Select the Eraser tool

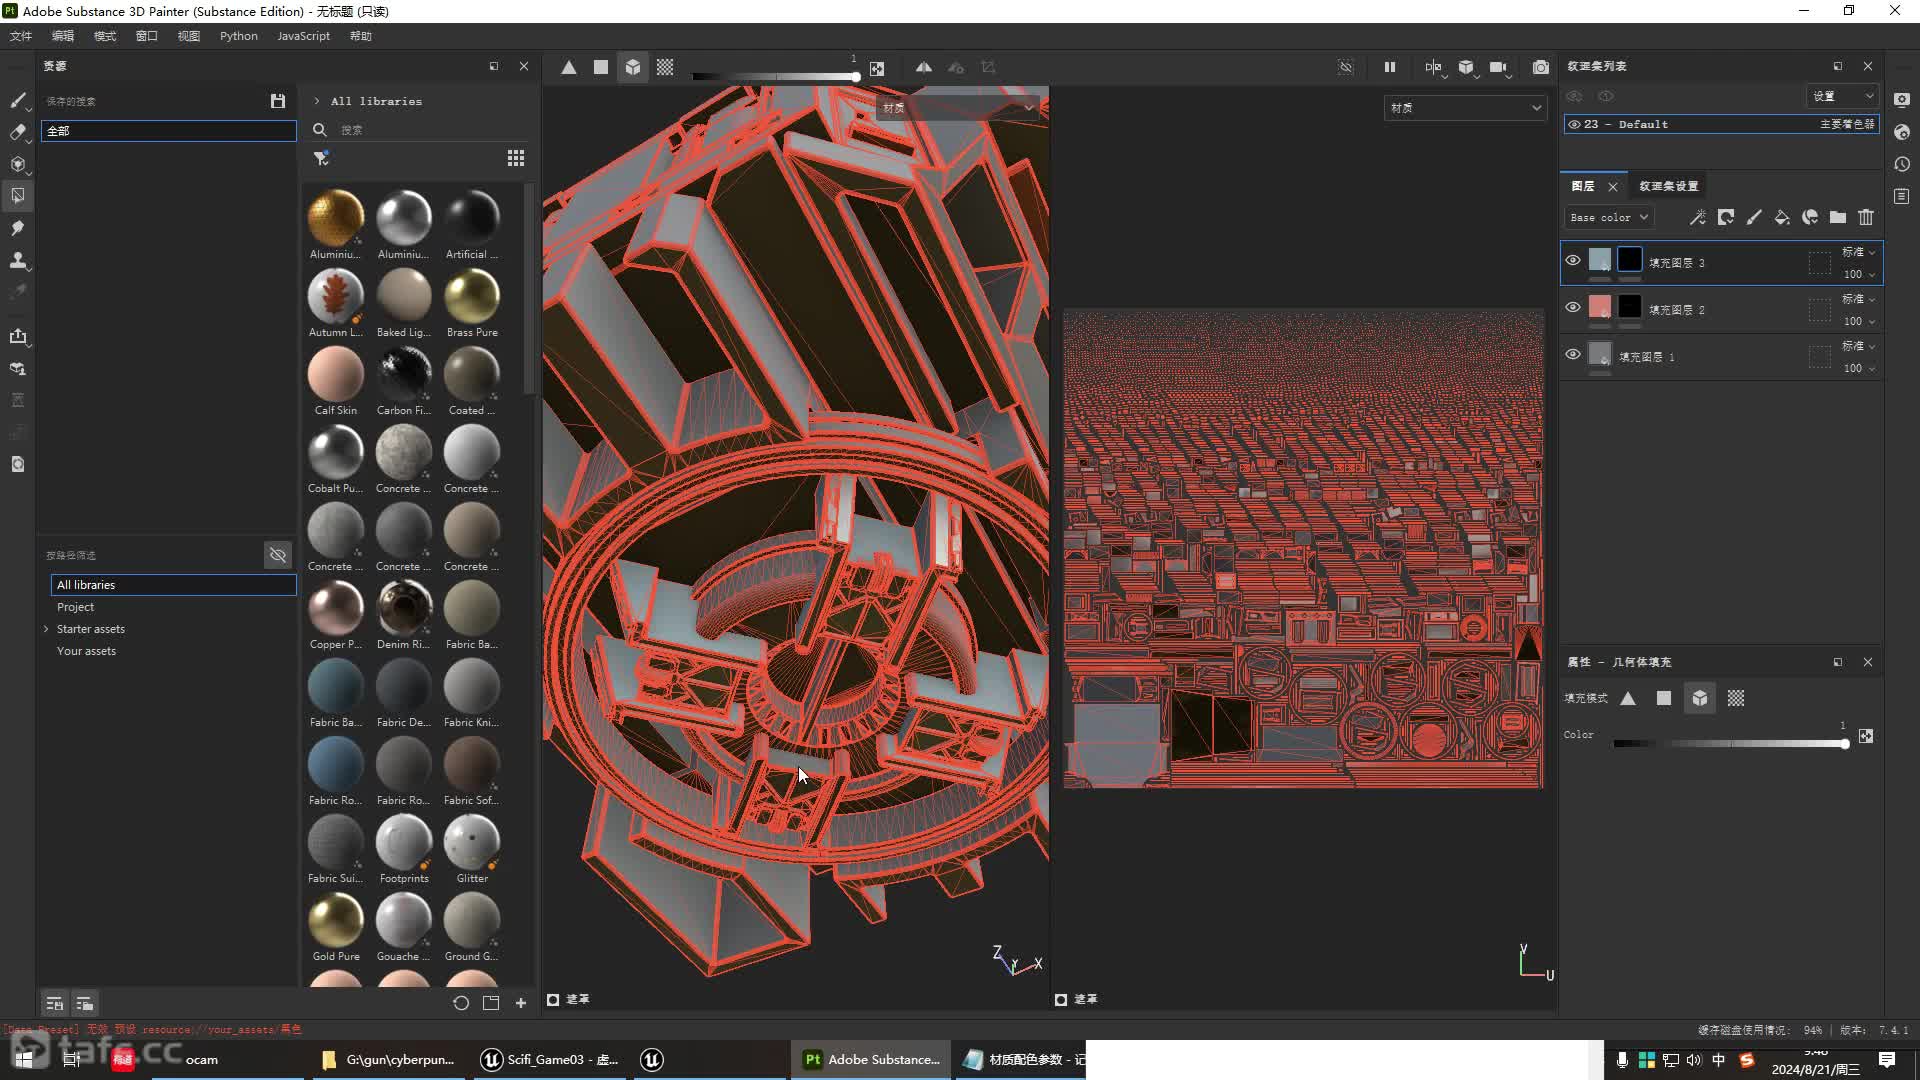[18, 132]
